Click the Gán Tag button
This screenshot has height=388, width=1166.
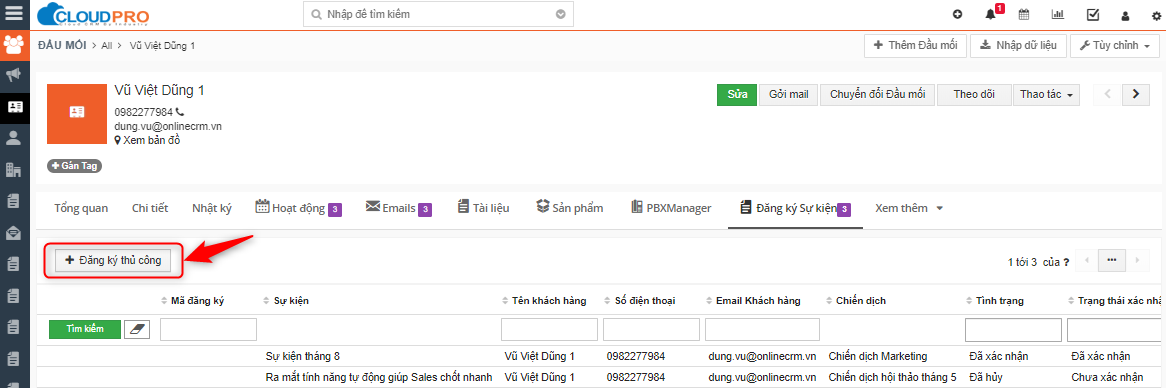[74, 166]
